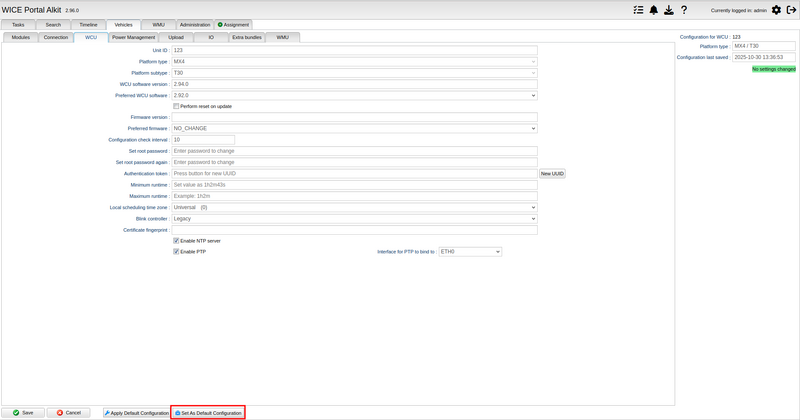Open notifications bell icon
This screenshot has height=420, width=800.
point(654,10)
